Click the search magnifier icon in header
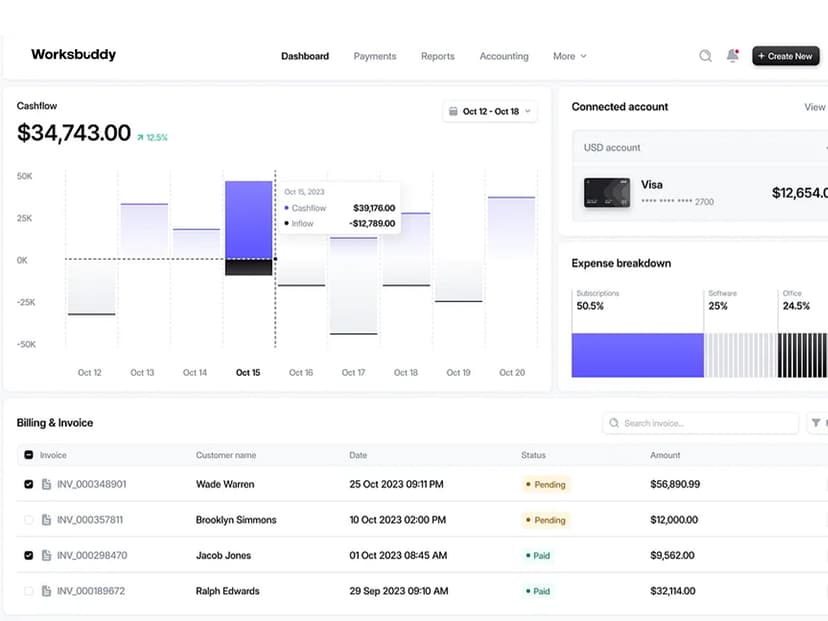This screenshot has width=828, height=621. [705, 55]
